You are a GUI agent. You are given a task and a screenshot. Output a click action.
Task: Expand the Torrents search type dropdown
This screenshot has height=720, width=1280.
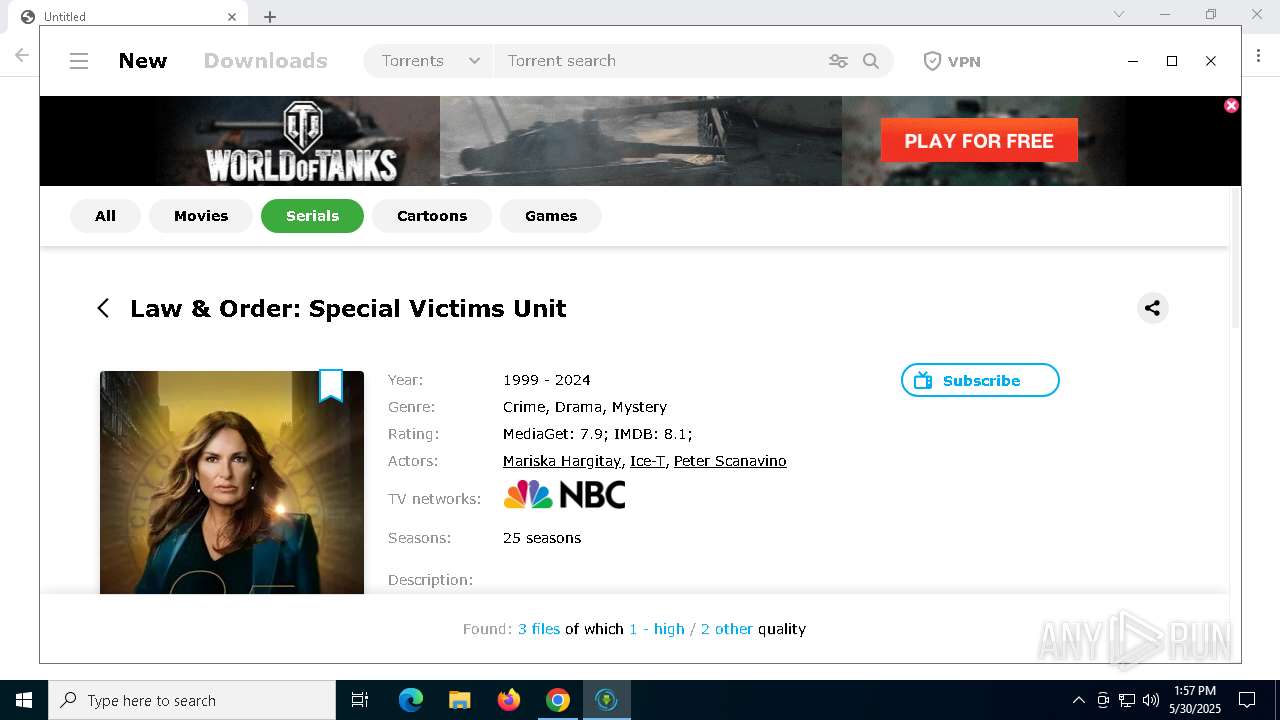(x=430, y=61)
